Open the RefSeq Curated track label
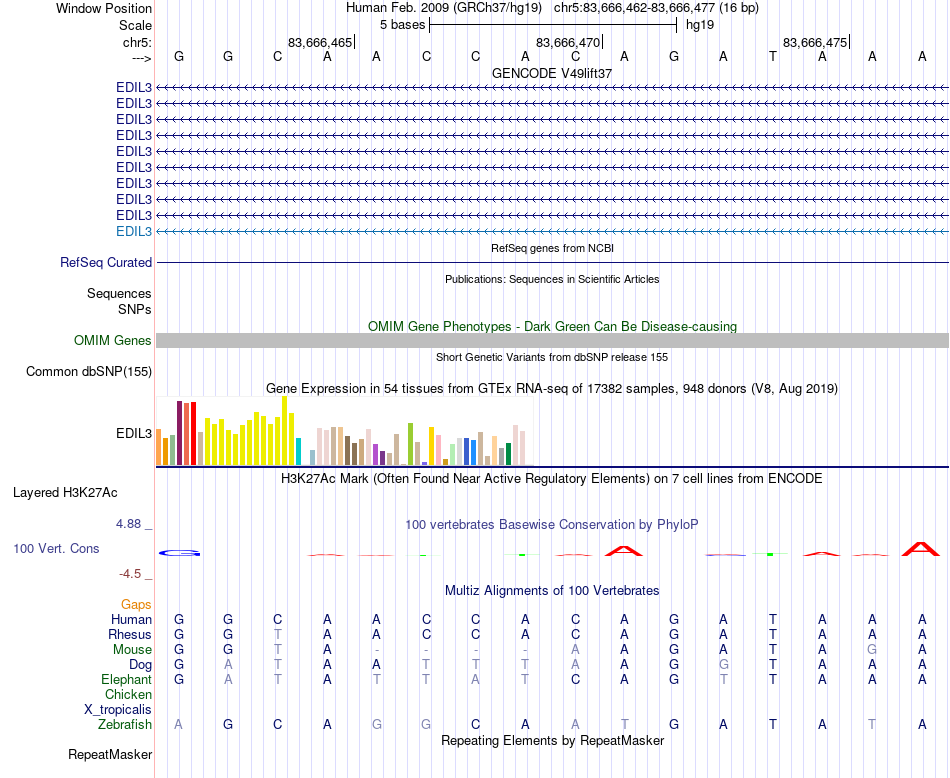The image size is (950, 778). point(106,262)
